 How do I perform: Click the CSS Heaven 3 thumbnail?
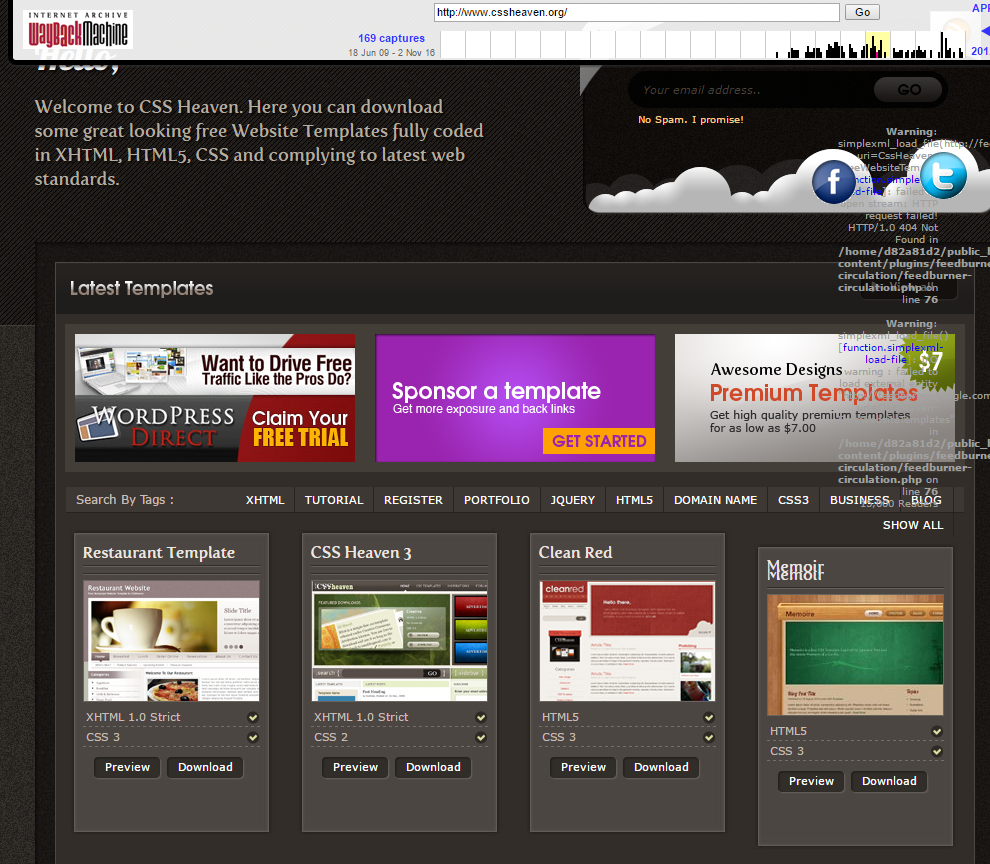click(x=400, y=641)
